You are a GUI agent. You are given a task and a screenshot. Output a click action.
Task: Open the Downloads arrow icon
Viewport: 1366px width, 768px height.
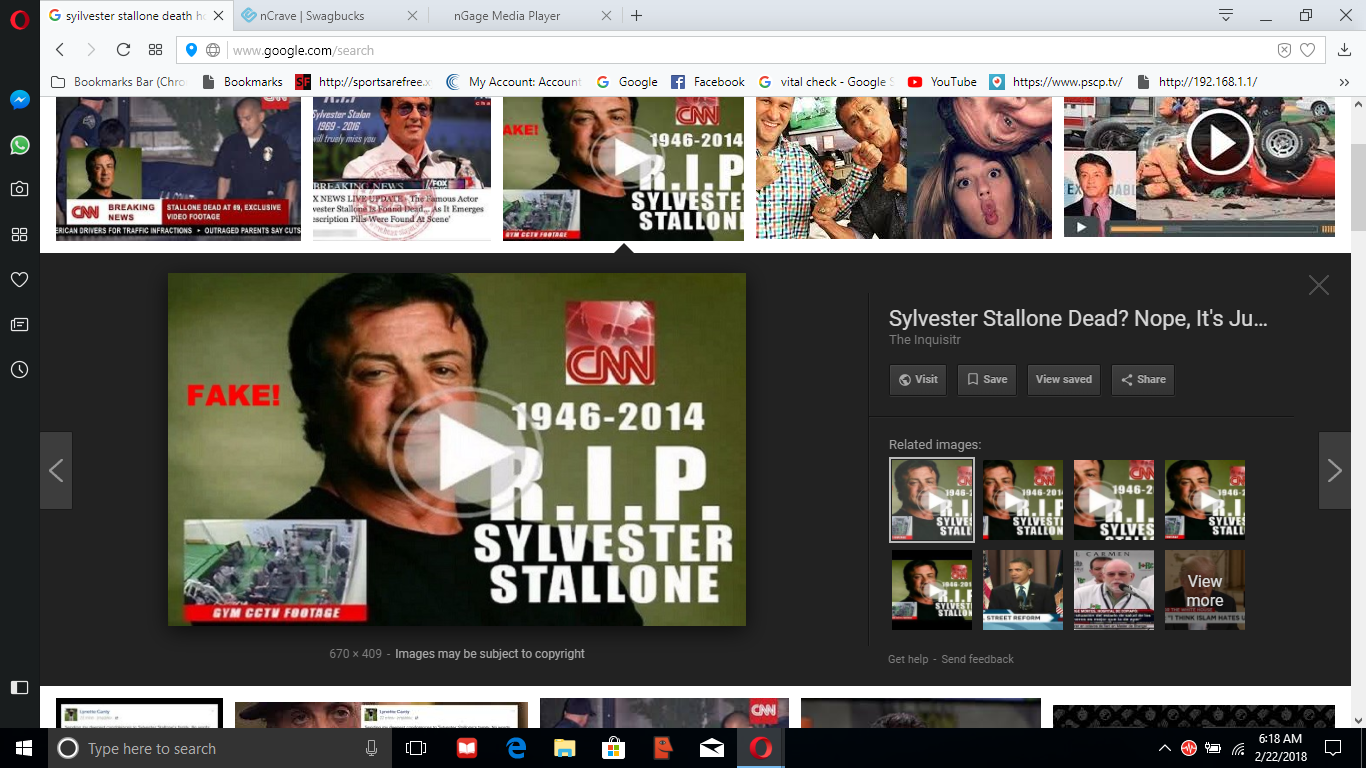(1345, 50)
